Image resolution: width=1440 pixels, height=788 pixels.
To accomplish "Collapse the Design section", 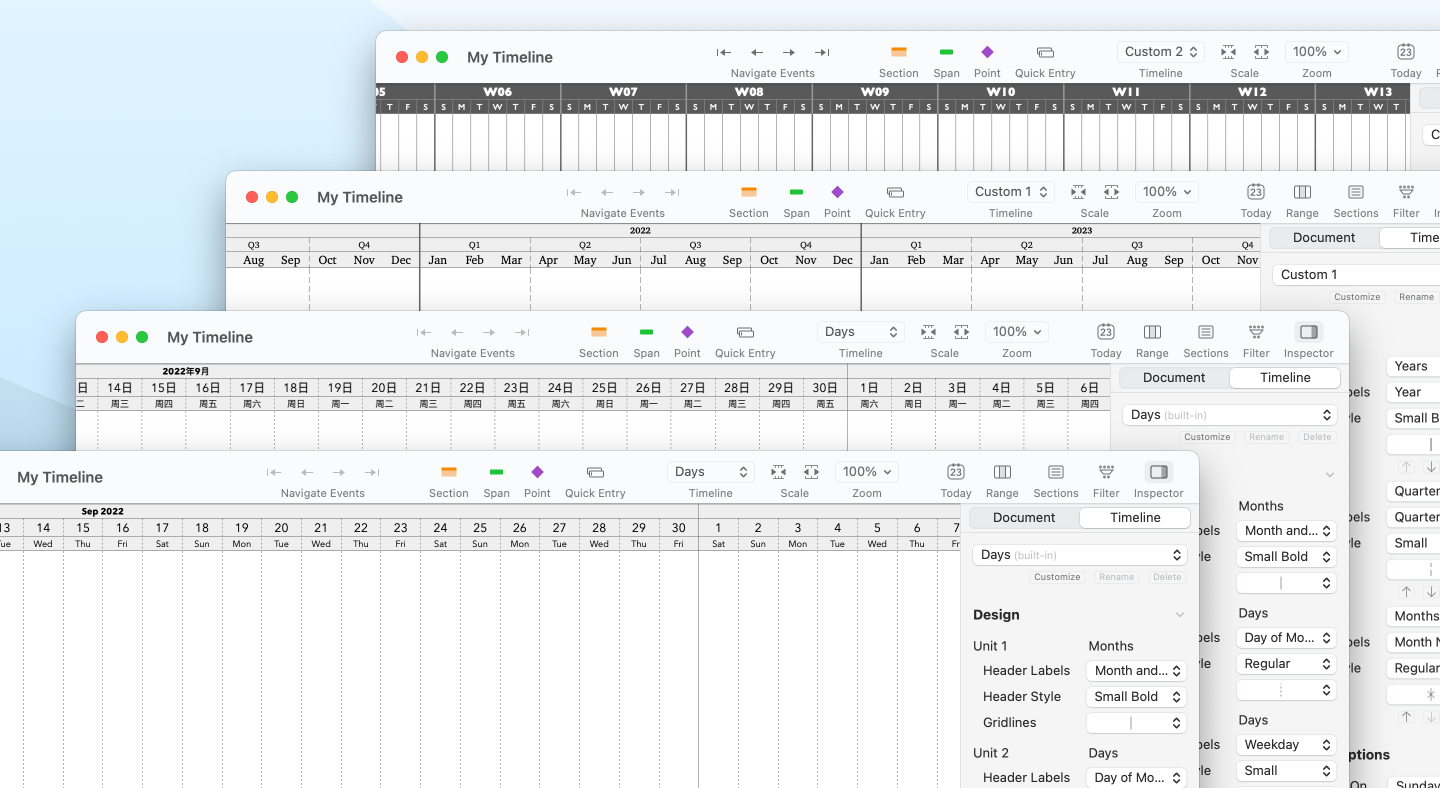I will coord(1179,614).
